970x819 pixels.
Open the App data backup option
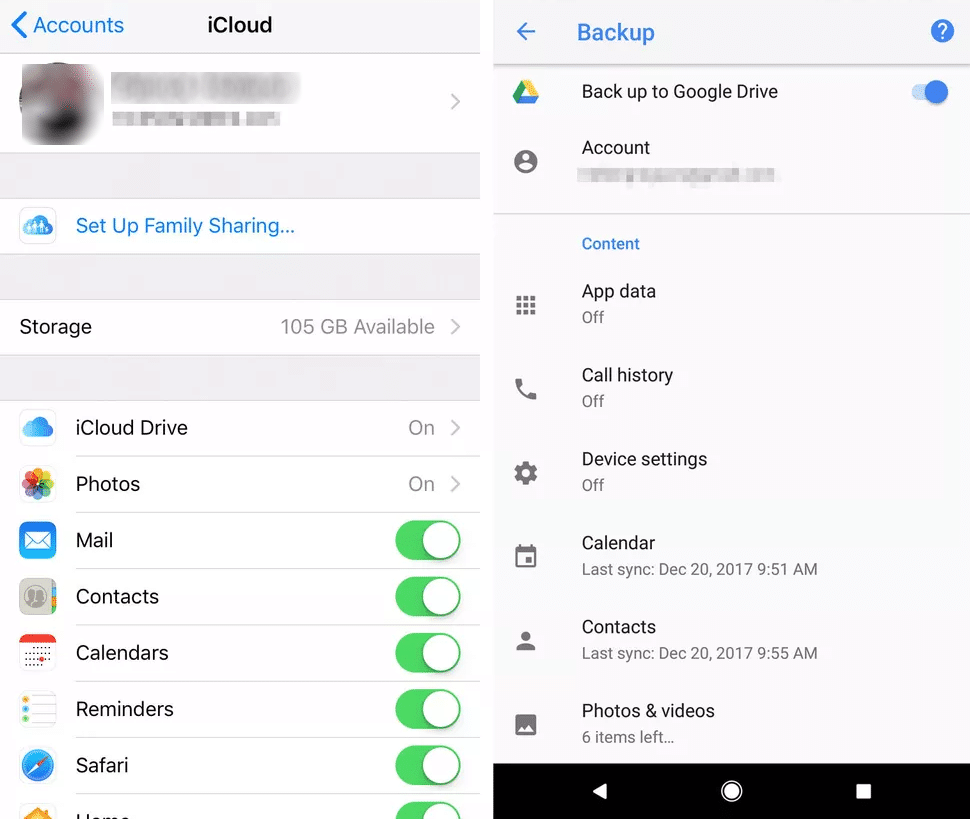coord(619,303)
